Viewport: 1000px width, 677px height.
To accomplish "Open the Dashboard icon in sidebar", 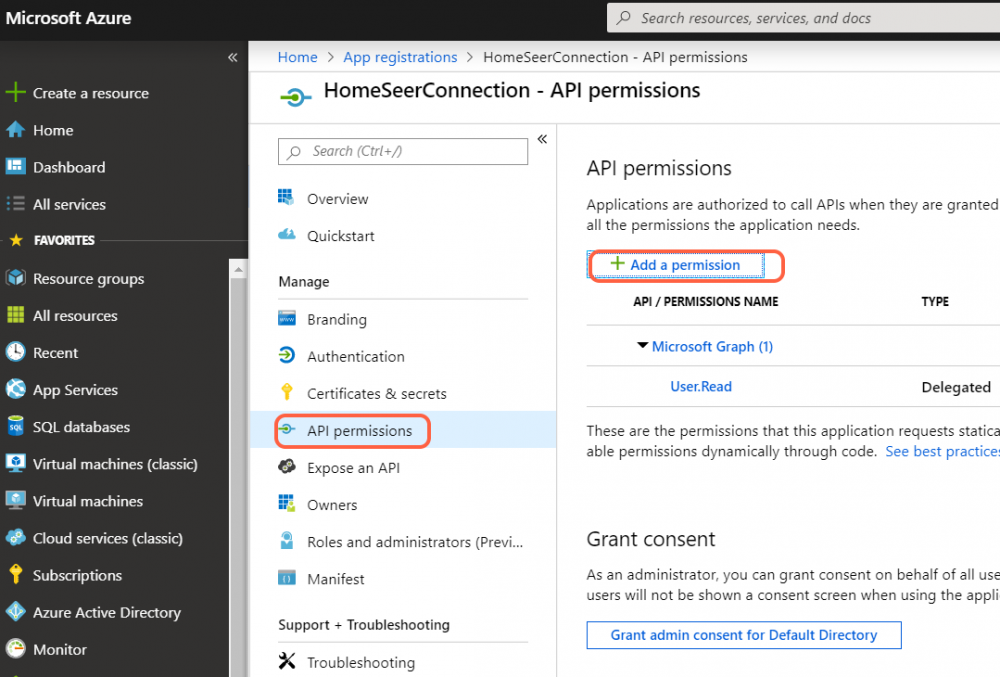I will pos(16,167).
